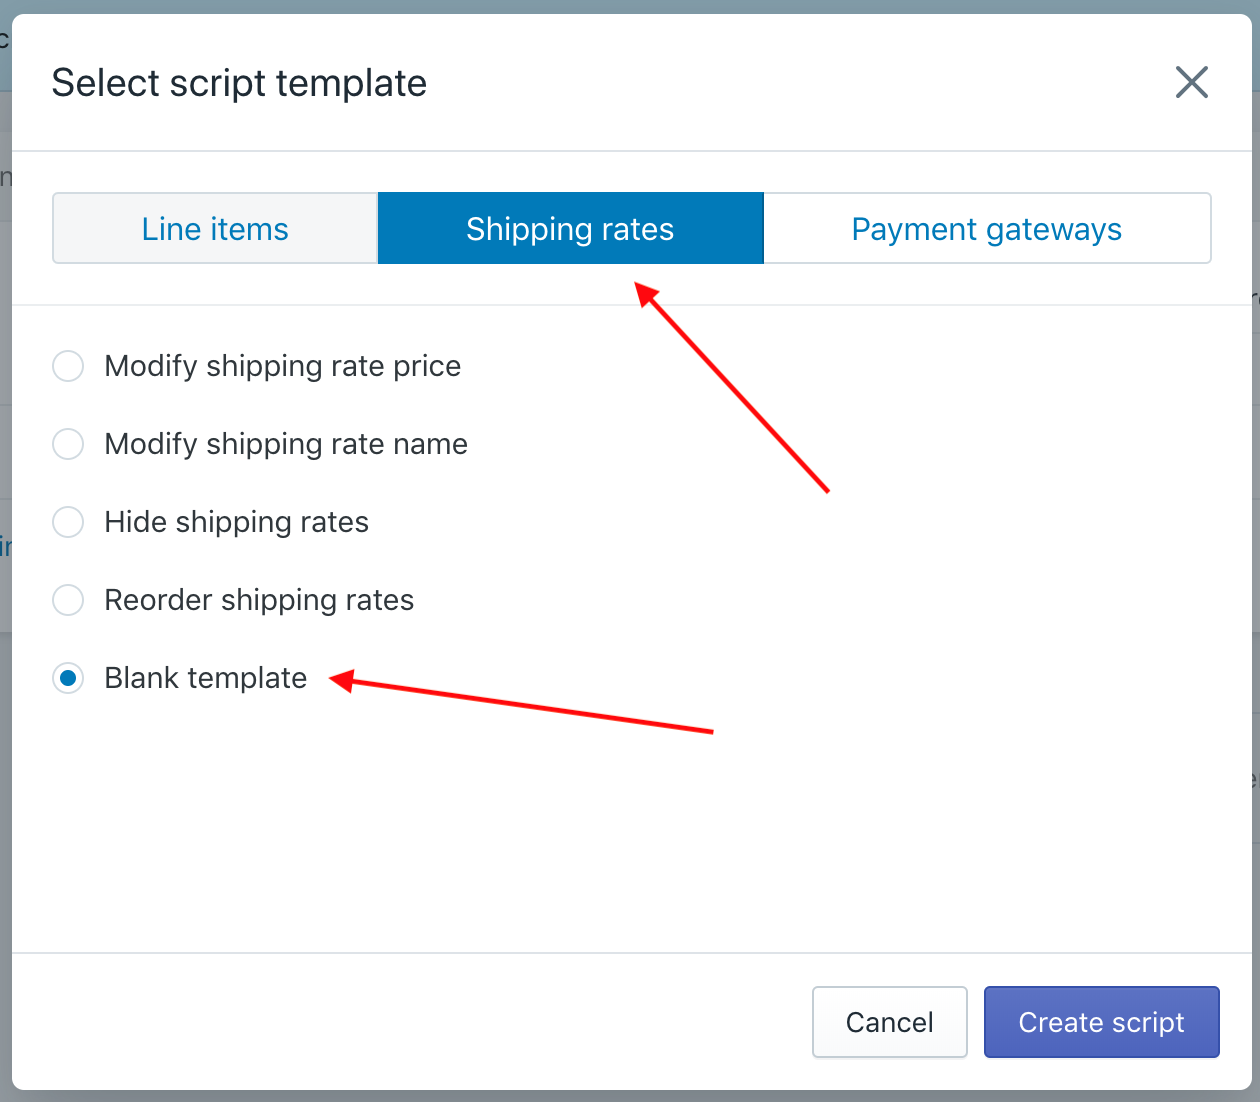1260x1102 pixels.
Task: Click the 'Blank template' label text
Action: (x=206, y=678)
